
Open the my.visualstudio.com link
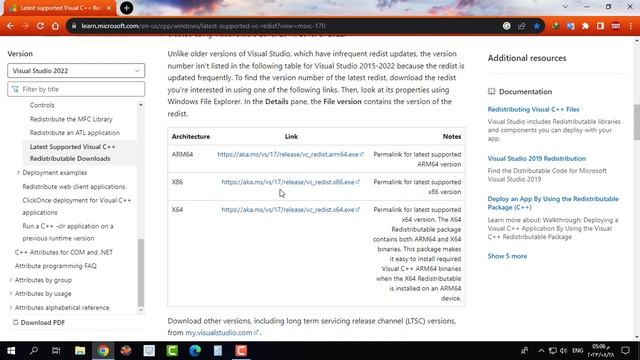tap(222, 333)
